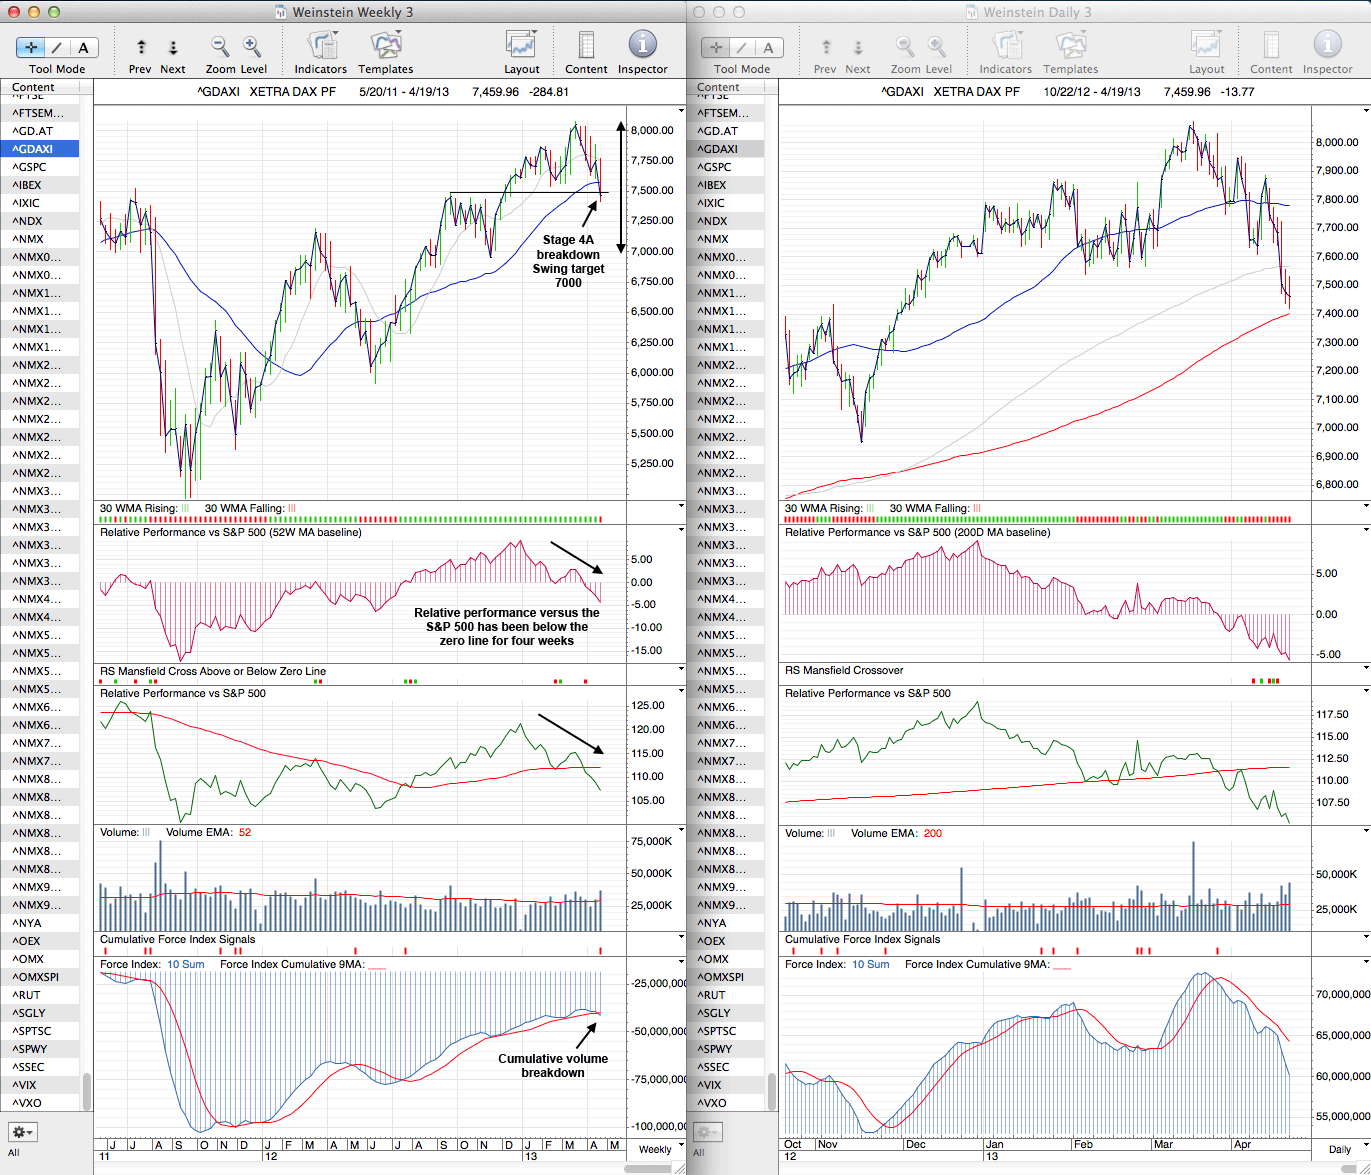Zoom in with plus magnifier in Weekly window
The width and height of the screenshot is (1371, 1175).
[x=252, y=46]
